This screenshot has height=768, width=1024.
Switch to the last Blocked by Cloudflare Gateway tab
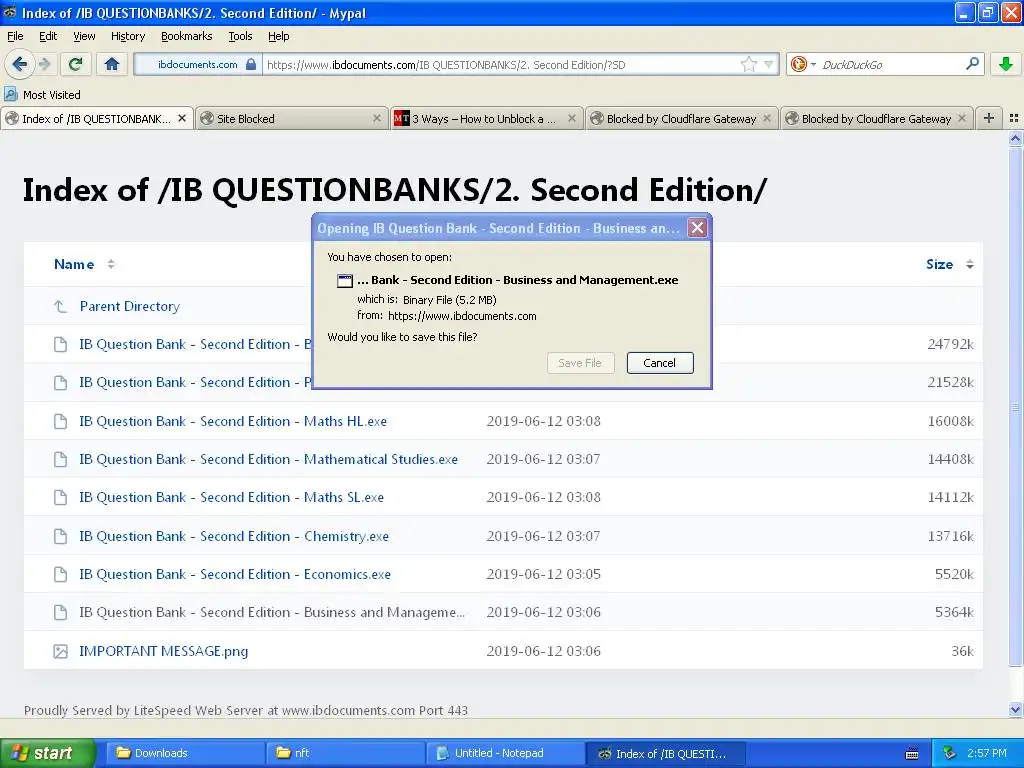(x=876, y=119)
